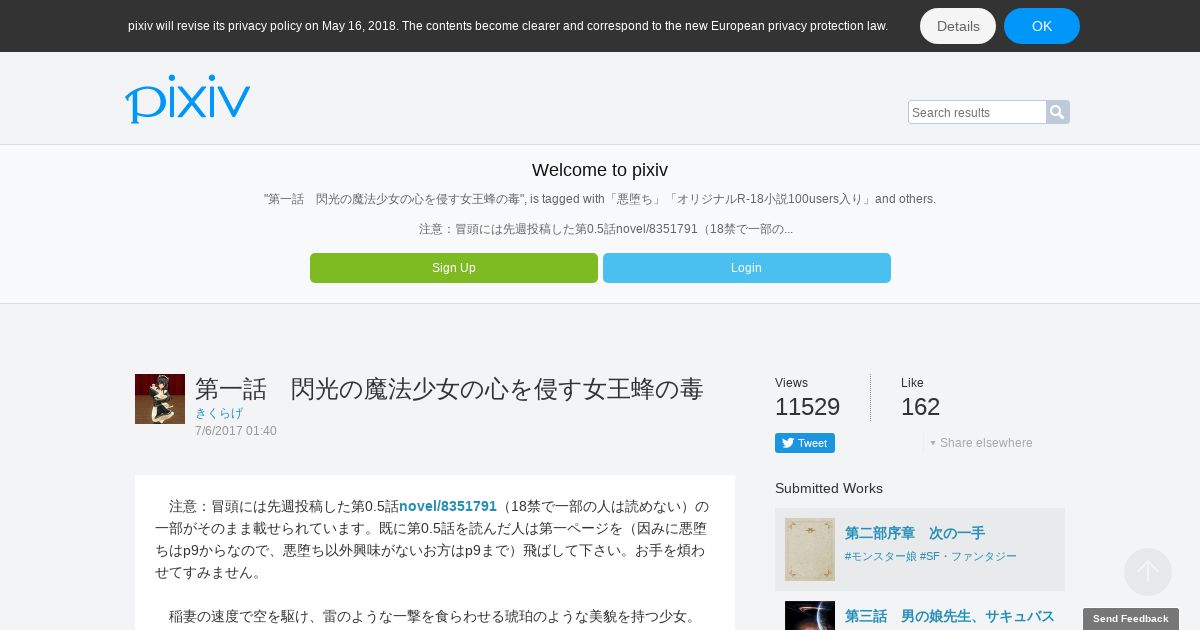Click the #モンスター娘 tag

881,556
